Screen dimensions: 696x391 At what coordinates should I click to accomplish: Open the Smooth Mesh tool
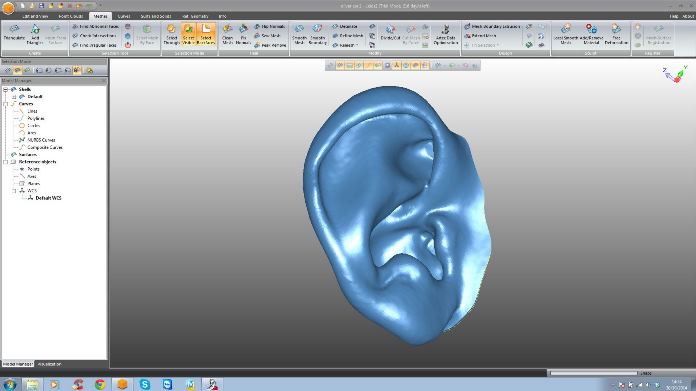(x=299, y=34)
